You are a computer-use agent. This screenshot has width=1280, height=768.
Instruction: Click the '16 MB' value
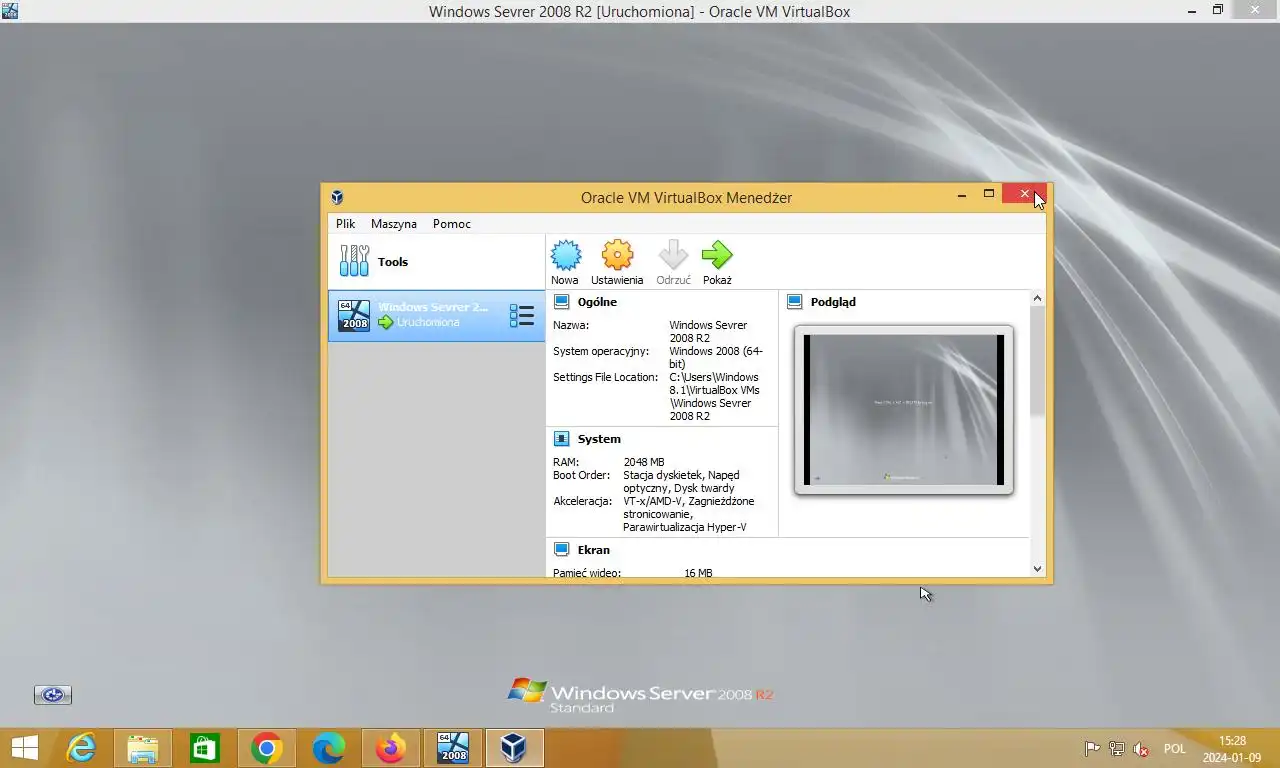point(698,573)
